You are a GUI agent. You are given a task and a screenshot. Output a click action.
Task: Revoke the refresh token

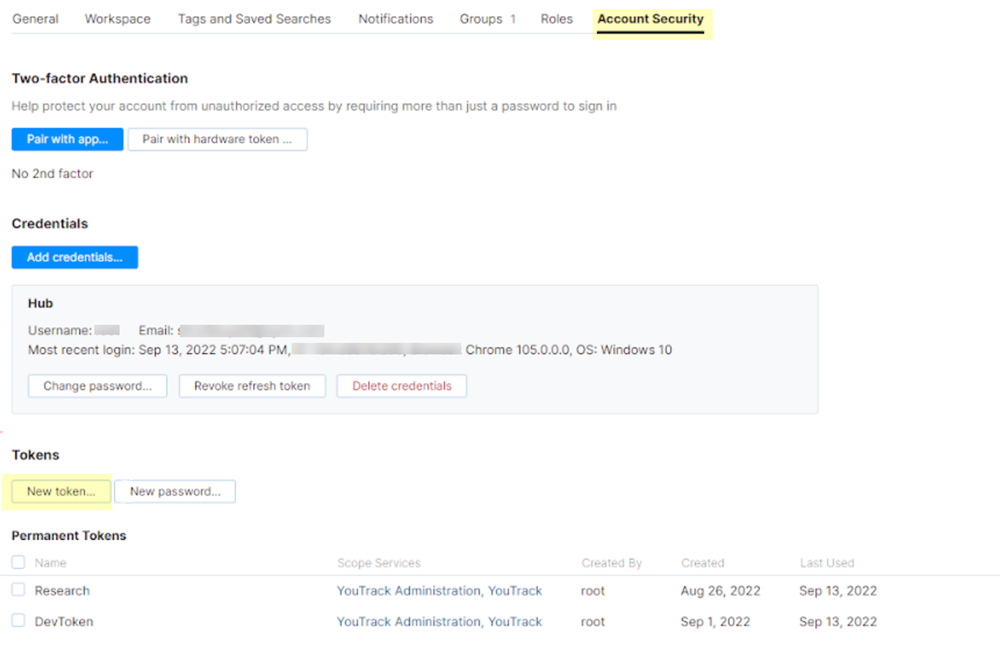tap(252, 386)
